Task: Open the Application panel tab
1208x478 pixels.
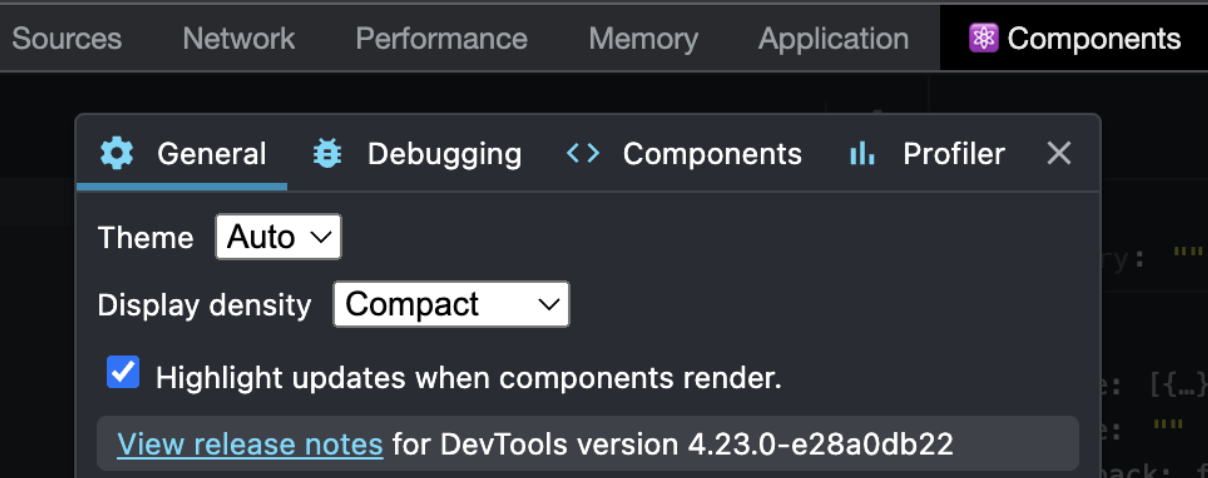Action: click(834, 38)
